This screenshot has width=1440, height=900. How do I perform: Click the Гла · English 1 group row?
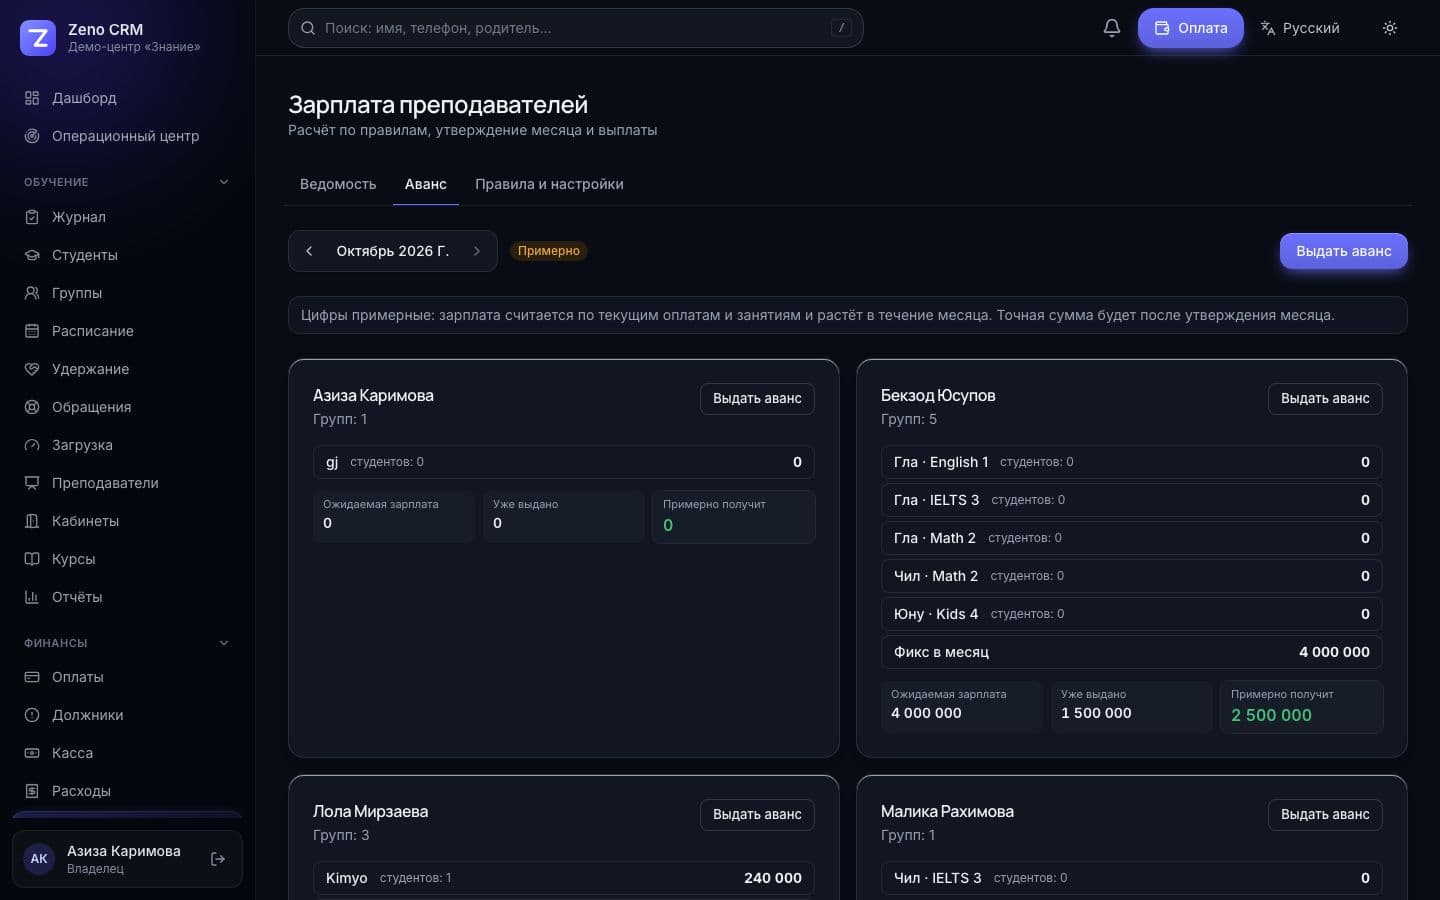click(x=1132, y=462)
